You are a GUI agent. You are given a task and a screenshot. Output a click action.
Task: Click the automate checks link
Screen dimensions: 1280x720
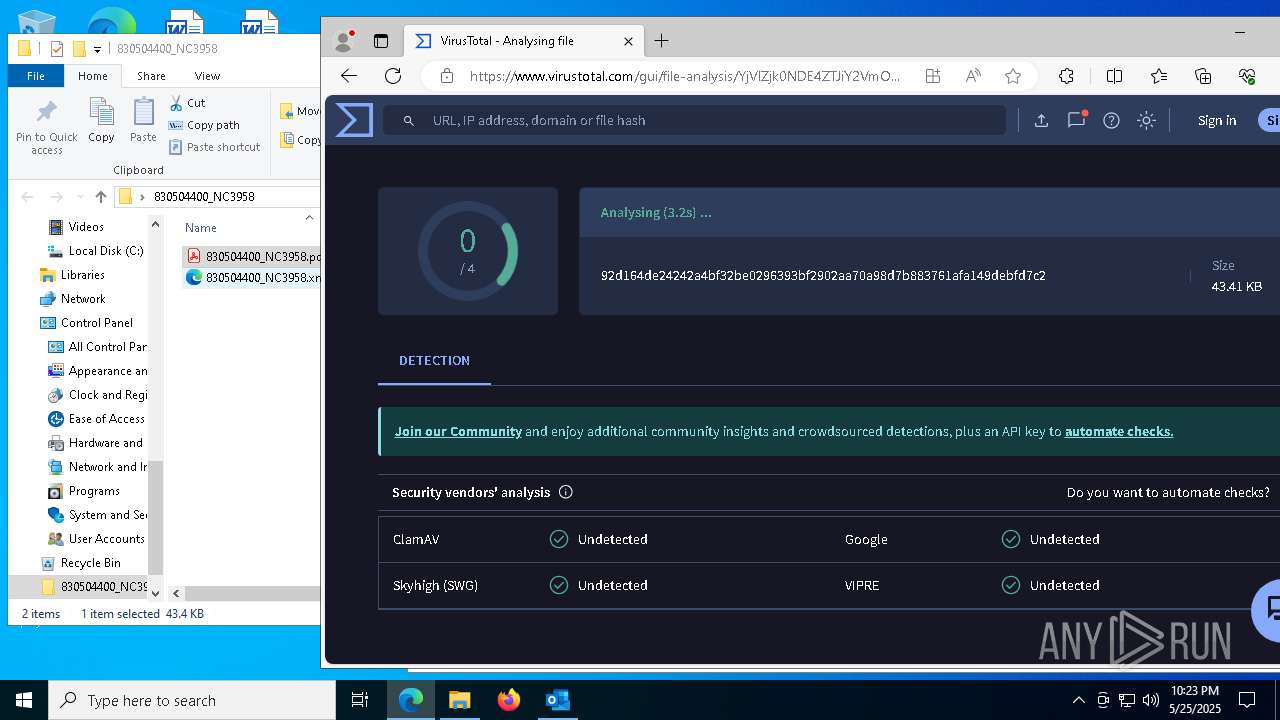click(1119, 432)
